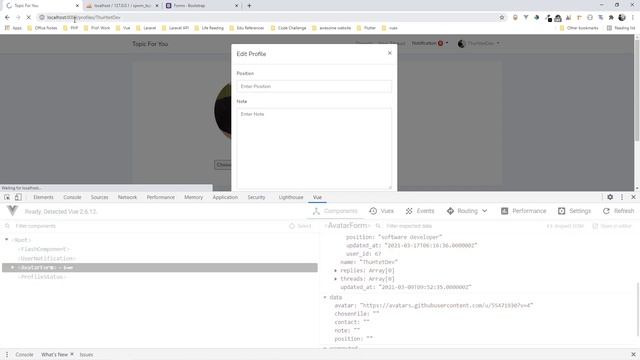Open the Vue bookmarks folder
This screenshot has height=360, width=640.
point(123,28)
